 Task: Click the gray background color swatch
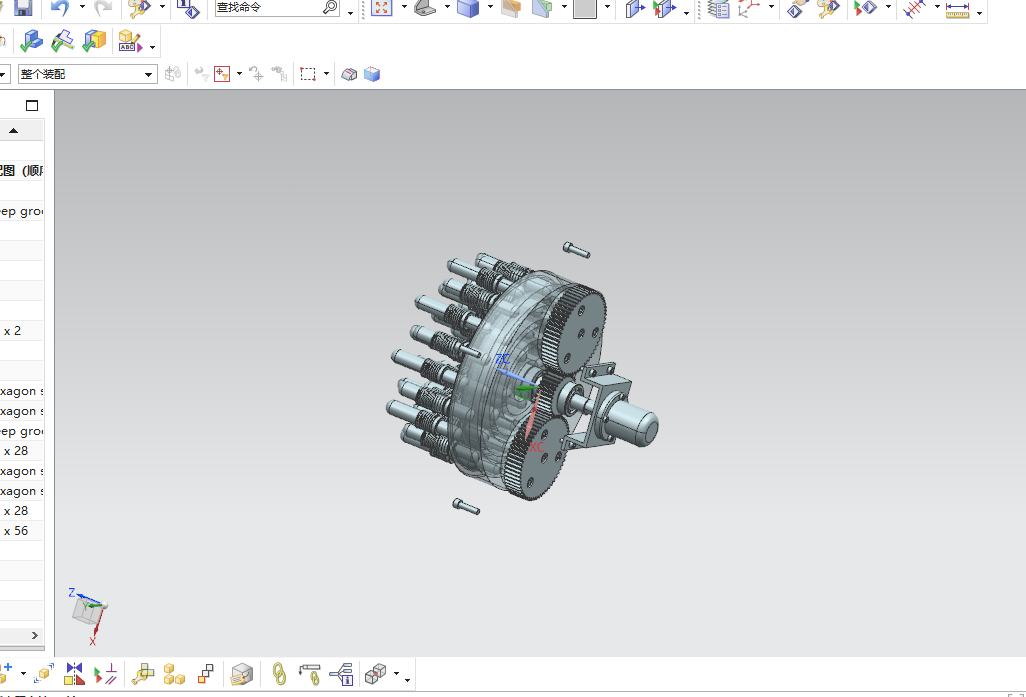(x=585, y=9)
